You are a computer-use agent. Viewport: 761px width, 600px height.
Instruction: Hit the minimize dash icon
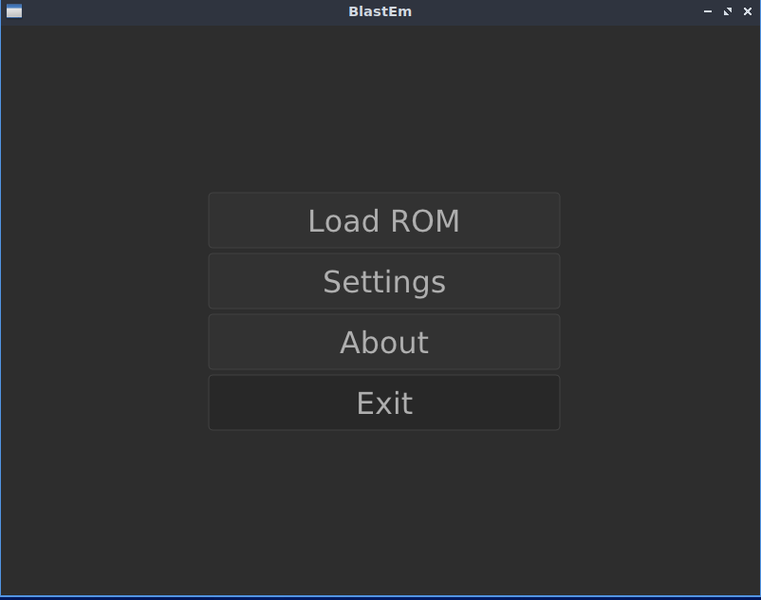(x=708, y=12)
